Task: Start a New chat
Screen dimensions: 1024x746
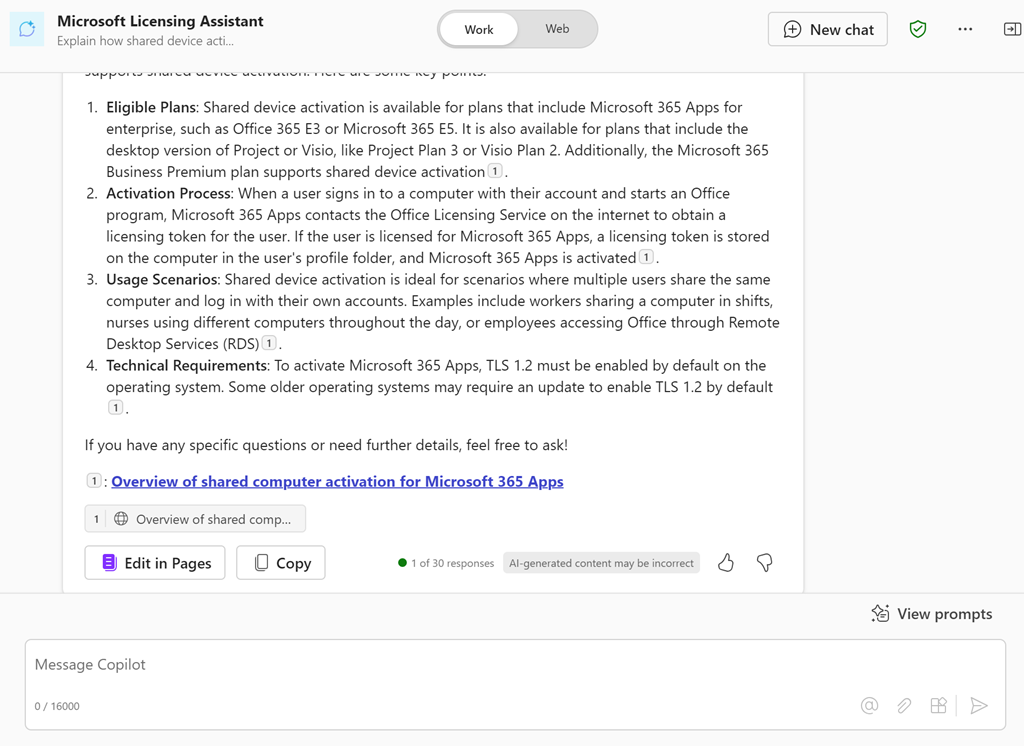Action: coord(827,29)
